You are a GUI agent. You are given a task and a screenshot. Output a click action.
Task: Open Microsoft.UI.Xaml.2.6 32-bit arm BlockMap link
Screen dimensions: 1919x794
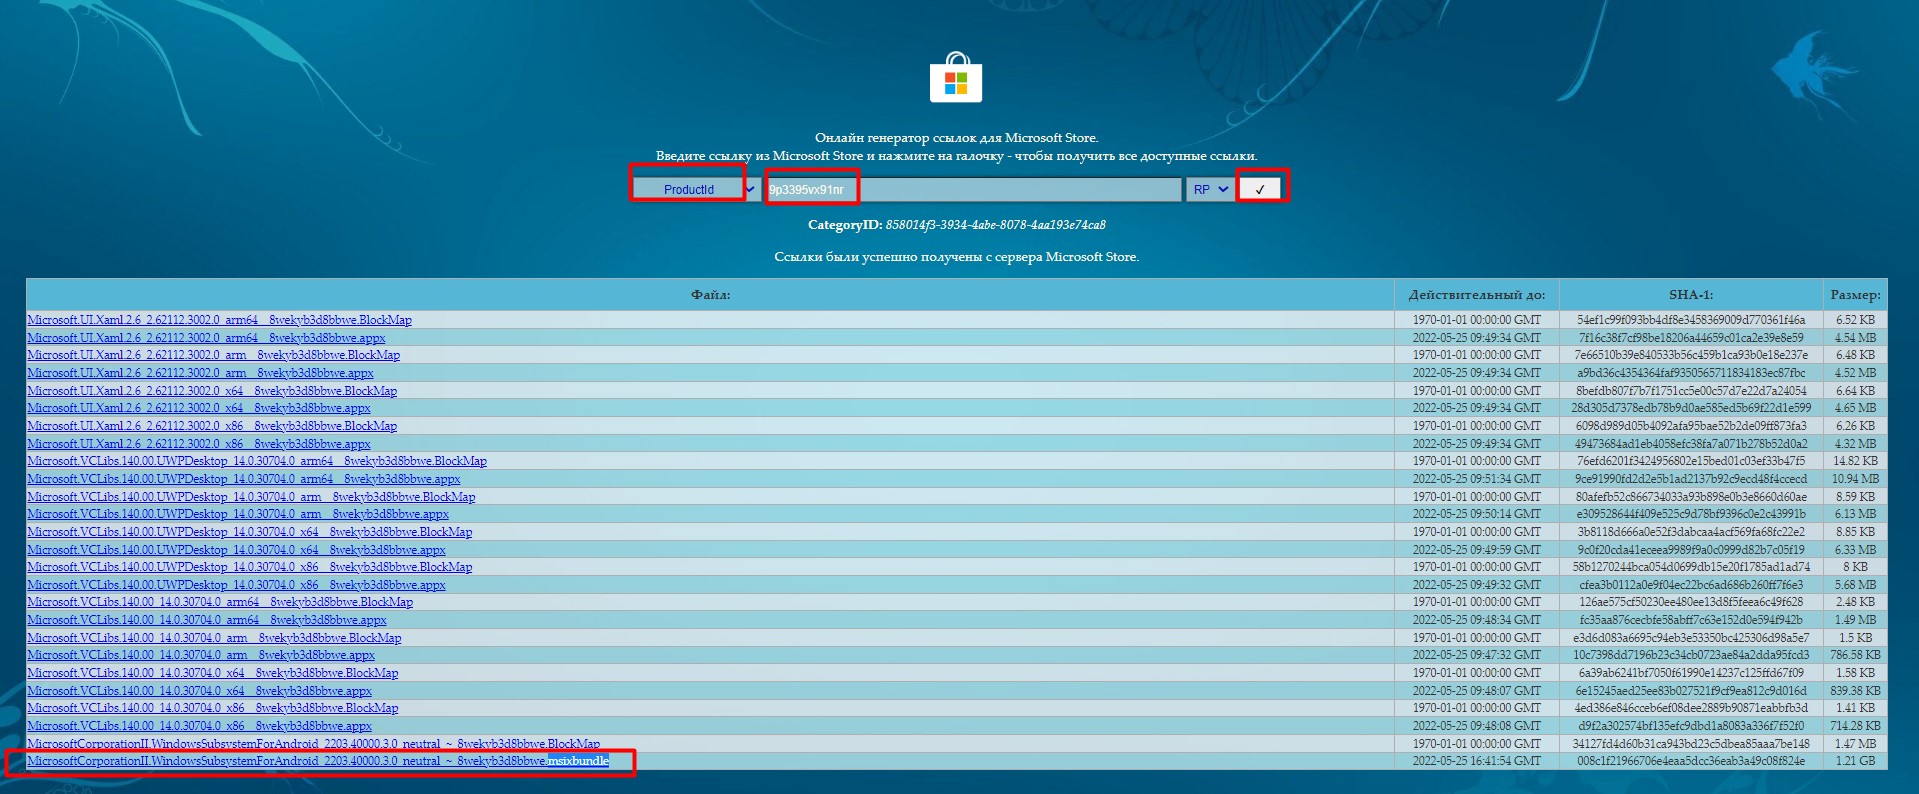(214, 355)
